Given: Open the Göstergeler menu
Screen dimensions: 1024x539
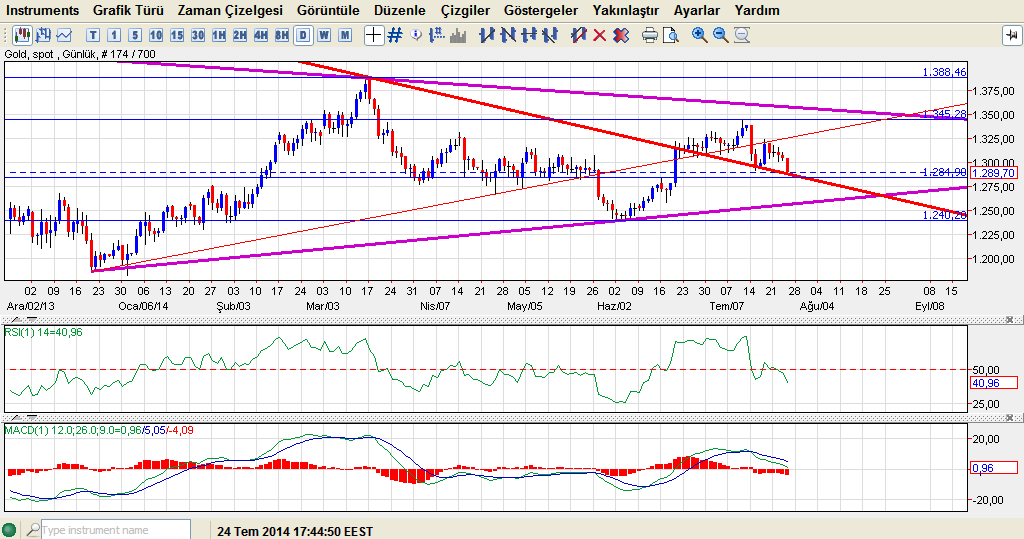Looking at the screenshot, I should pyautogui.click(x=541, y=10).
